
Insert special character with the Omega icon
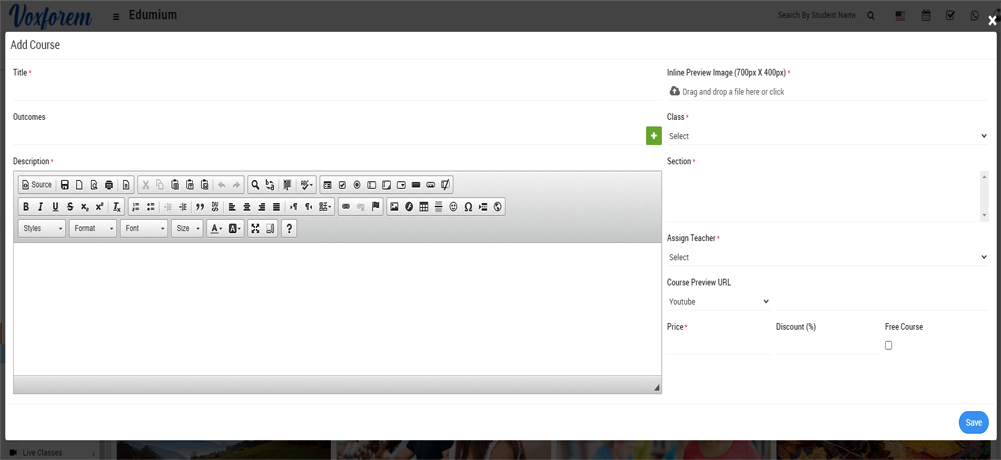pyautogui.click(x=468, y=207)
